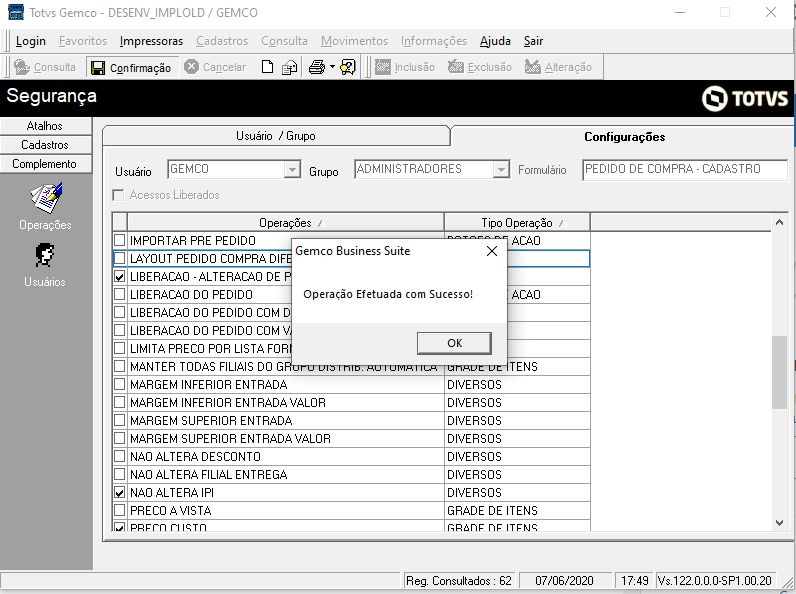The image size is (796, 594).
Task: Click the Totvs Gemco title bar app icon
Action: point(16,12)
